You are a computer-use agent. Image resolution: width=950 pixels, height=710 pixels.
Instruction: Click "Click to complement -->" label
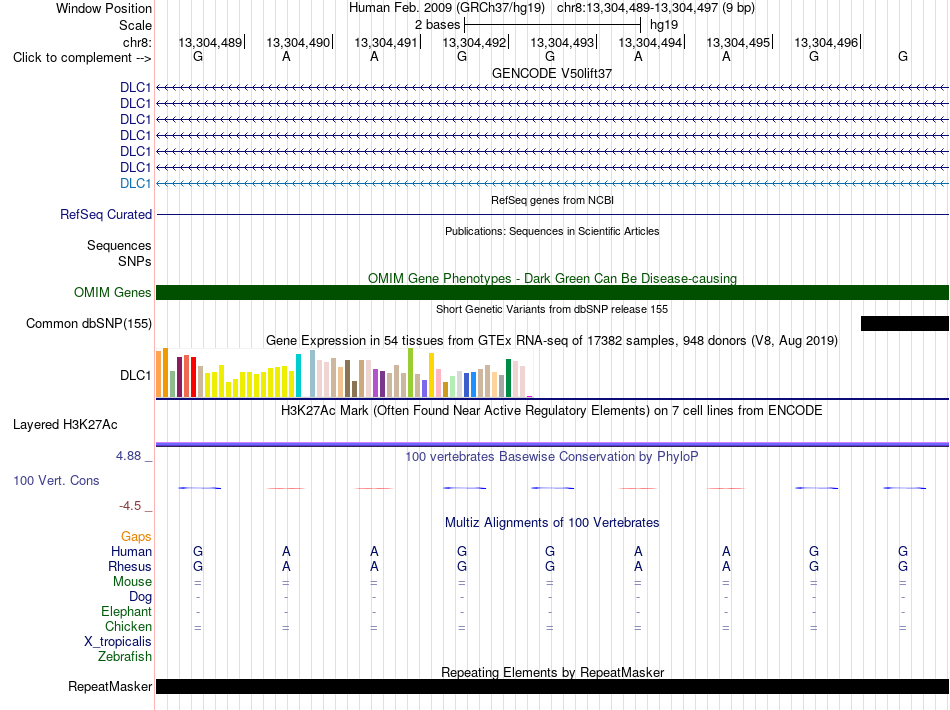(x=82, y=58)
